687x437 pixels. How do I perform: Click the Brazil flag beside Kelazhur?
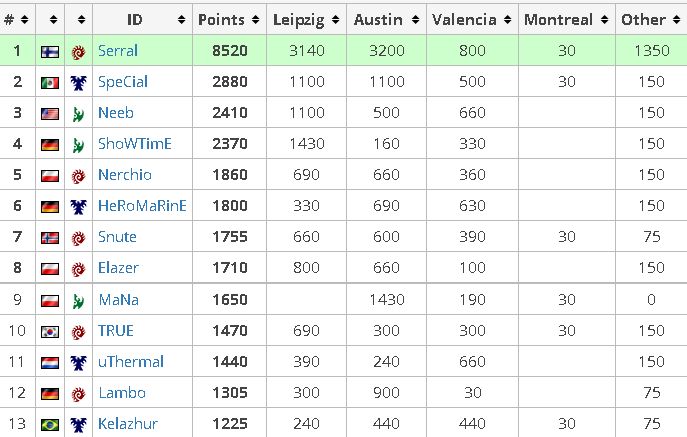tap(50, 425)
